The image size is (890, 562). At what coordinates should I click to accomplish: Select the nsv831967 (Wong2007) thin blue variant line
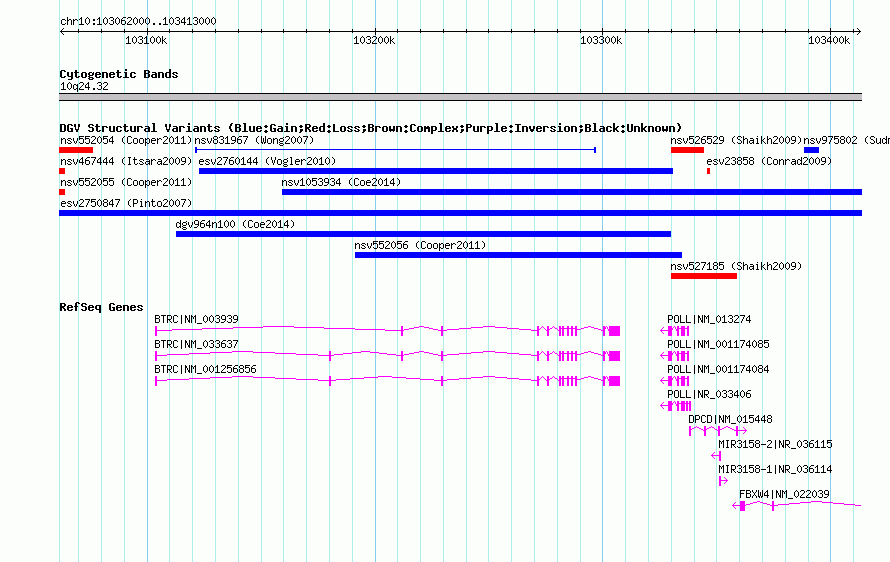pos(395,150)
